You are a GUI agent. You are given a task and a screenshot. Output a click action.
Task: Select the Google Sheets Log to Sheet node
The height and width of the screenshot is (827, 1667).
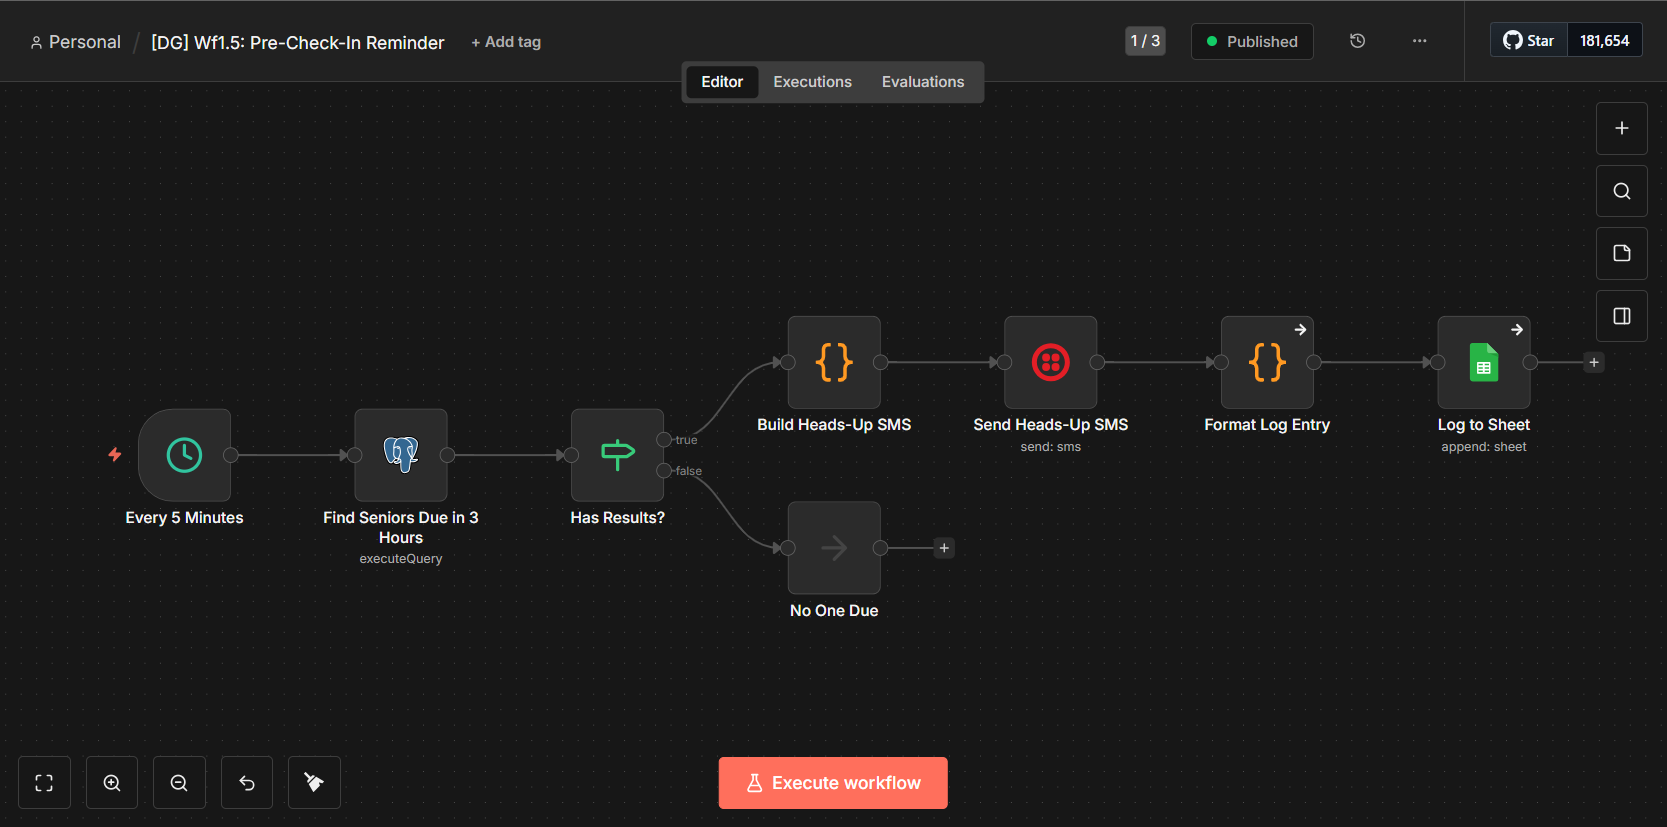click(x=1483, y=362)
